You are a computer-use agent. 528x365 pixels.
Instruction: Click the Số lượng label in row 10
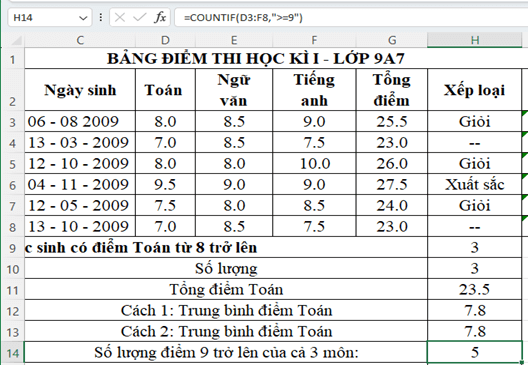tap(226, 268)
